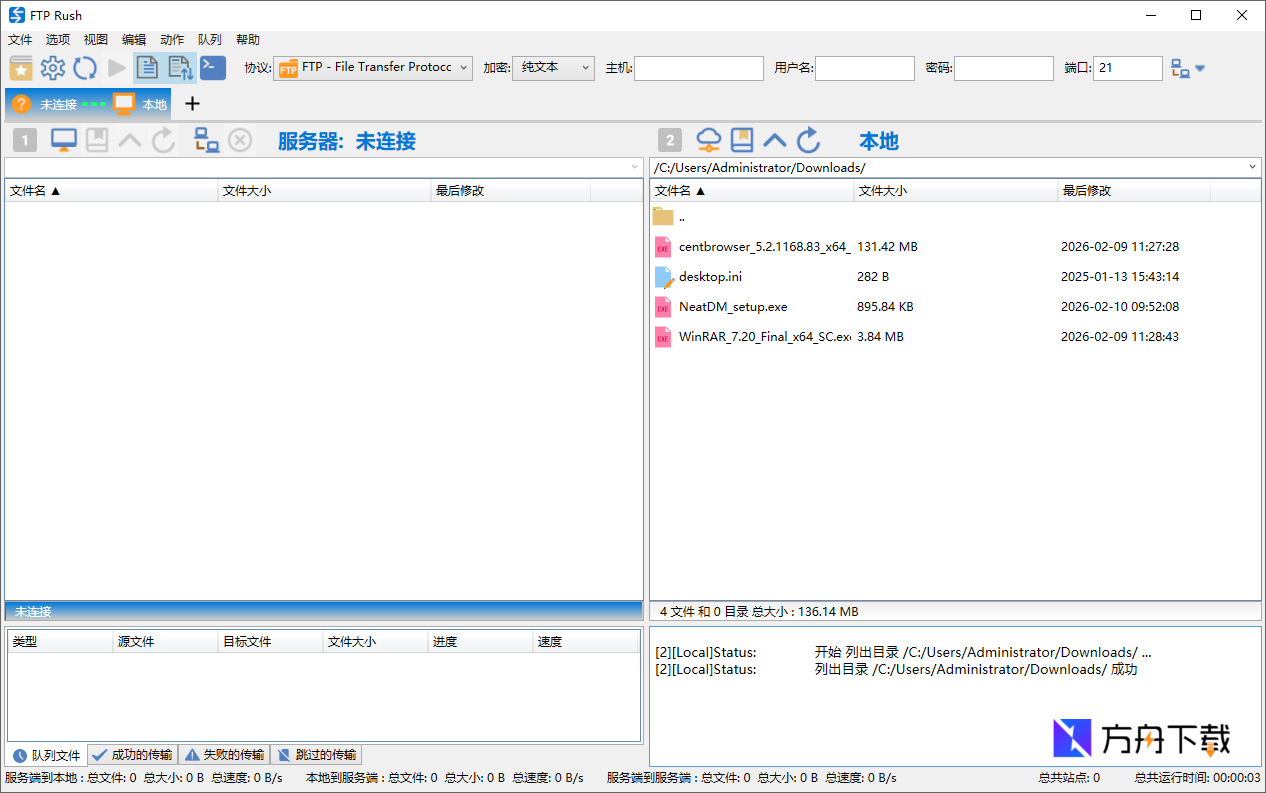The height and width of the screenshot is (793, 1266).
Task: Open the settings gear icon
Action: (x=53, y=67)
